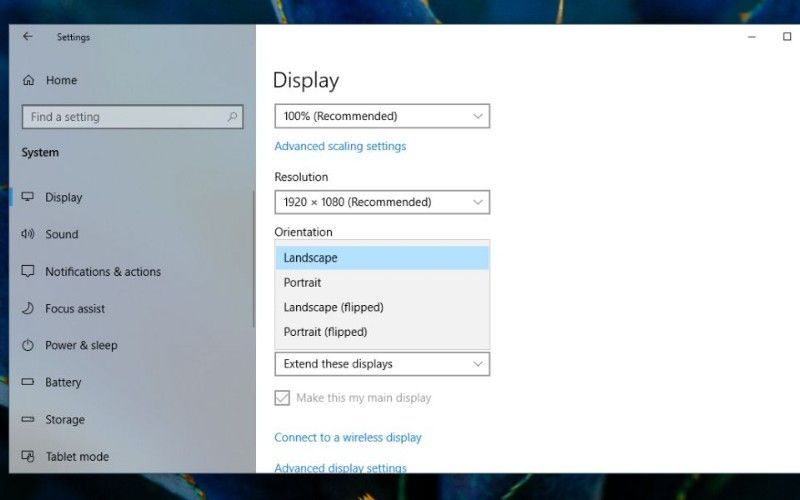
Task: Open Advanced scaling settings link
Action: (x=340, y=146)
